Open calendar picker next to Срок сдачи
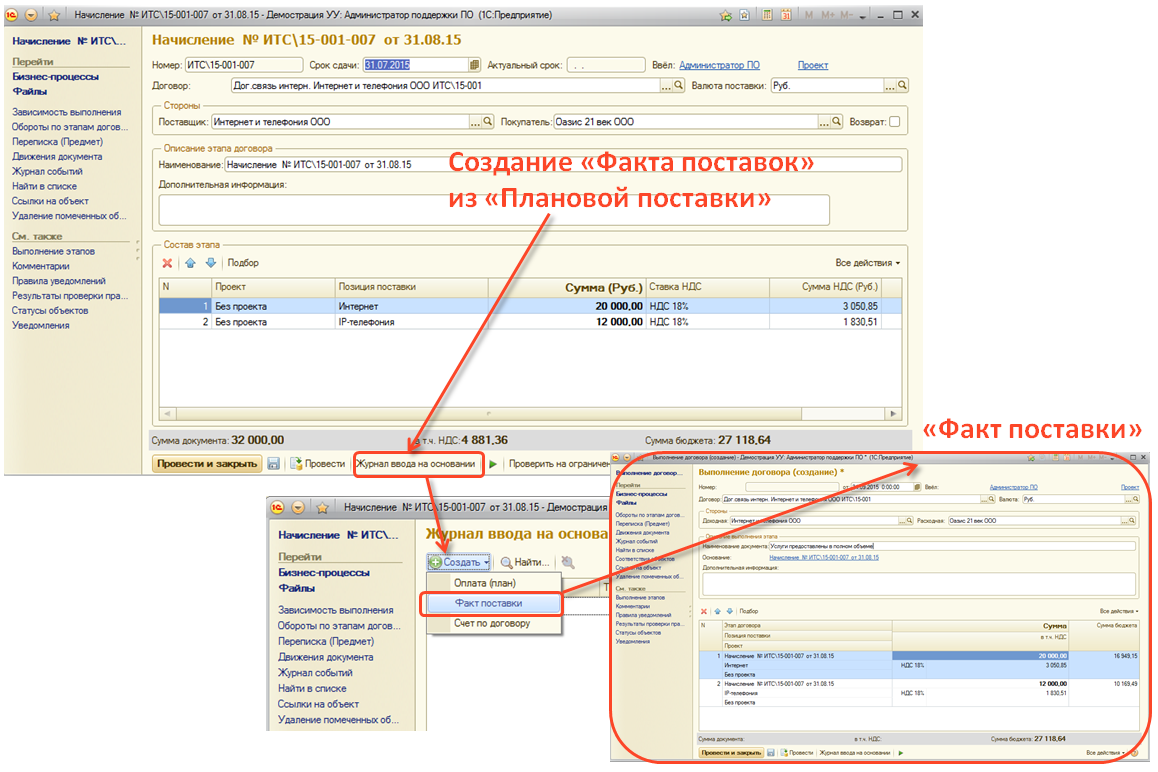Screen dimensions: 1158x772 (475, 65)
